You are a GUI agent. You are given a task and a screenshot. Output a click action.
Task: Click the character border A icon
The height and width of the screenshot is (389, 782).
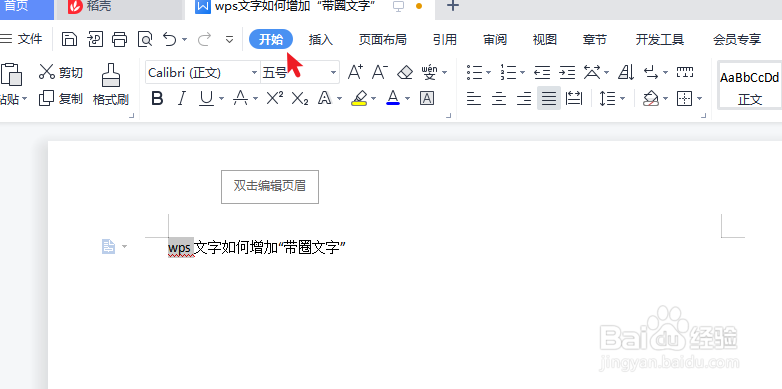(427, 98)
